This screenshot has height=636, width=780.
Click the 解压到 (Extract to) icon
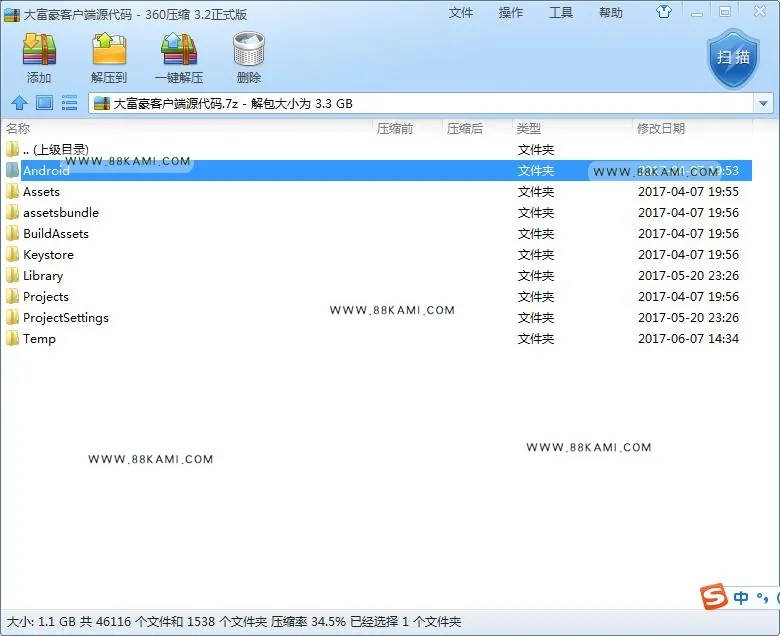[109, 49]
